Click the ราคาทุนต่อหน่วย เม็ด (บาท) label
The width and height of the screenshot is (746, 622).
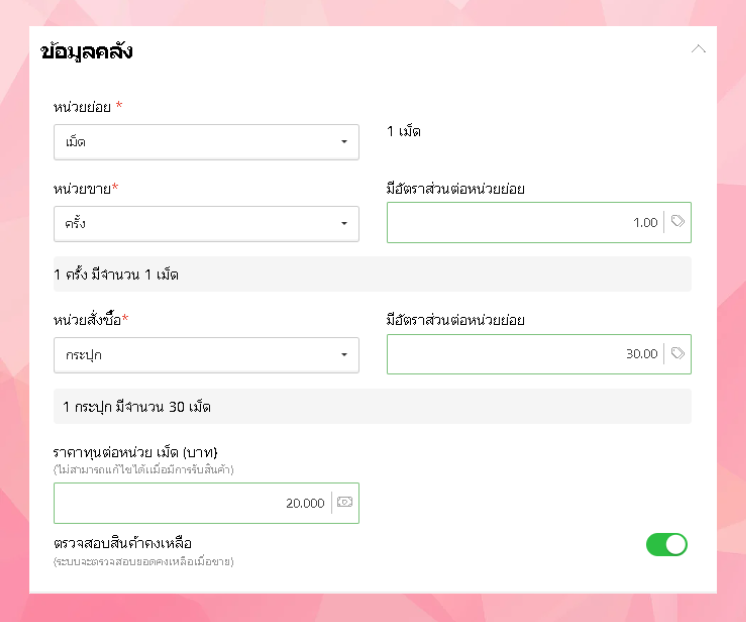point(135,451)
